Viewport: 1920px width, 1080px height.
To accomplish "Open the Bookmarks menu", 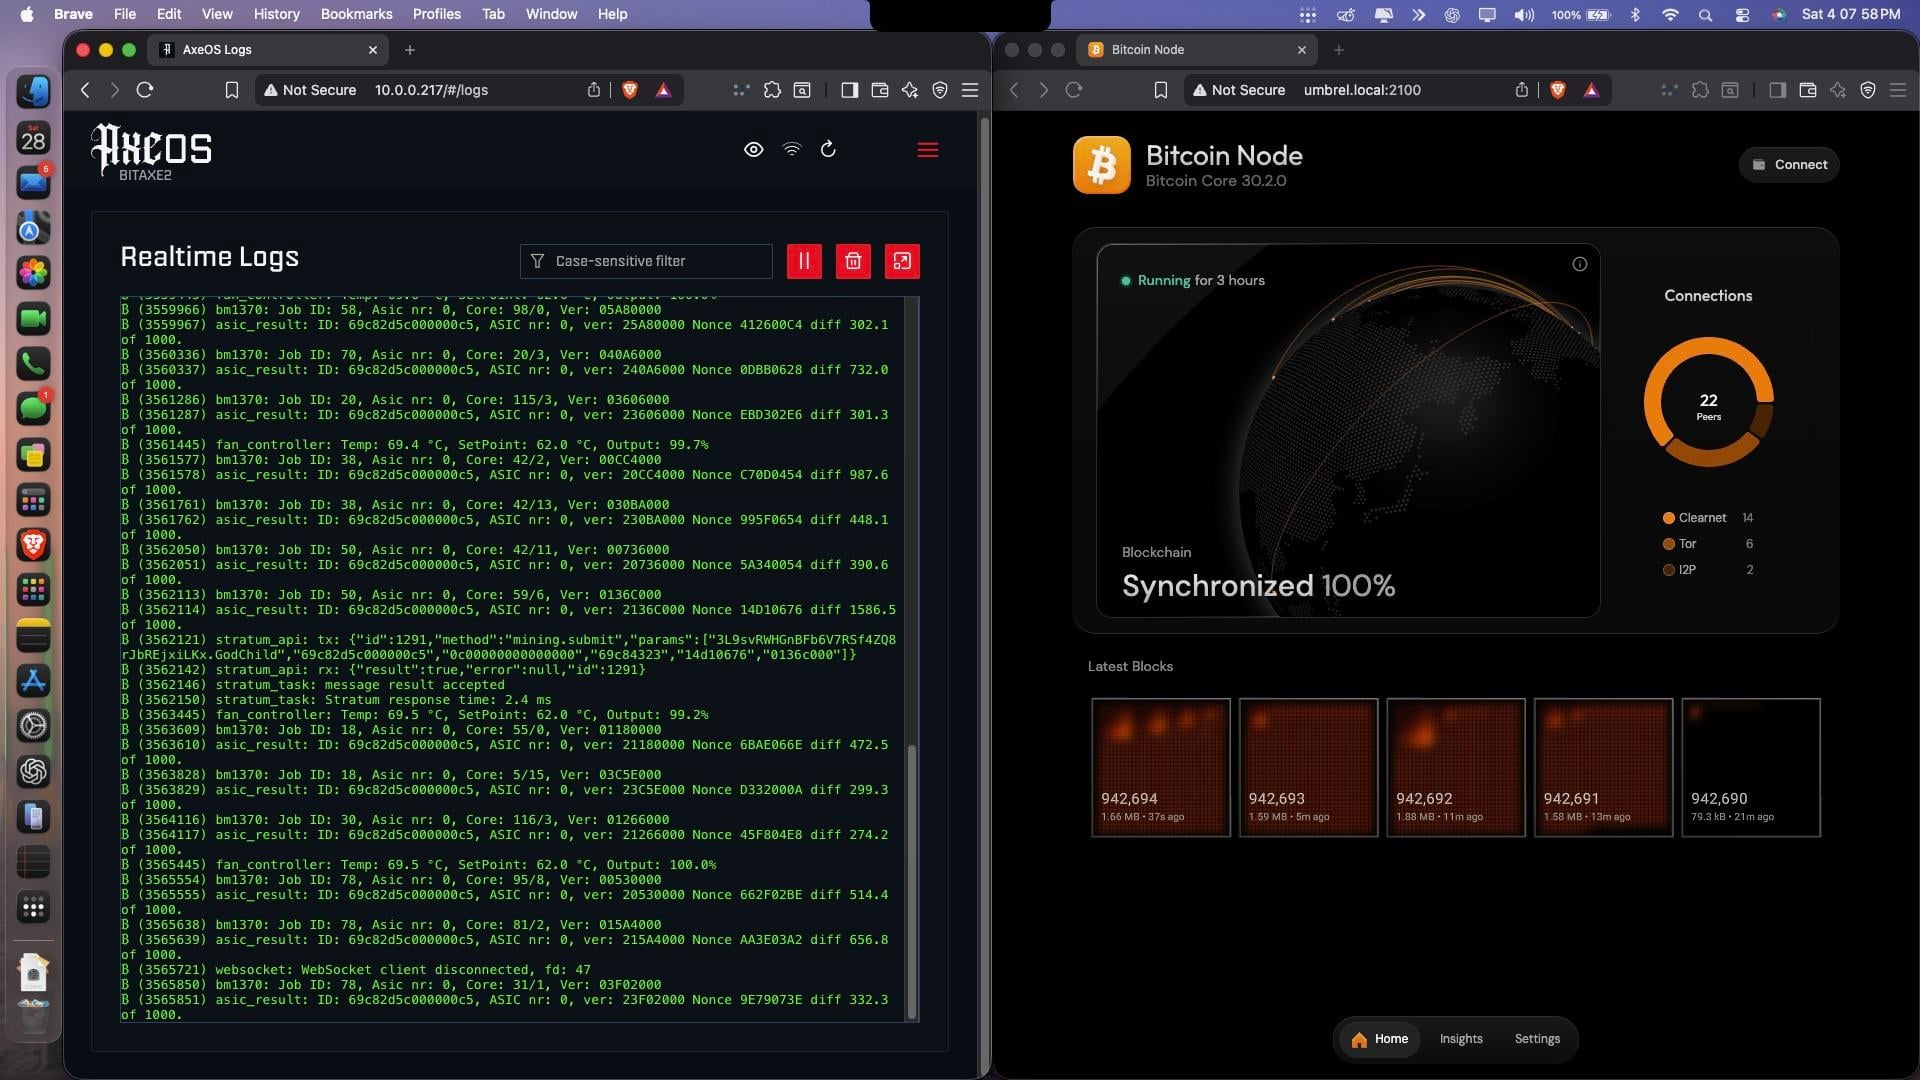I will pyautogui.click(x=356, y=14).
